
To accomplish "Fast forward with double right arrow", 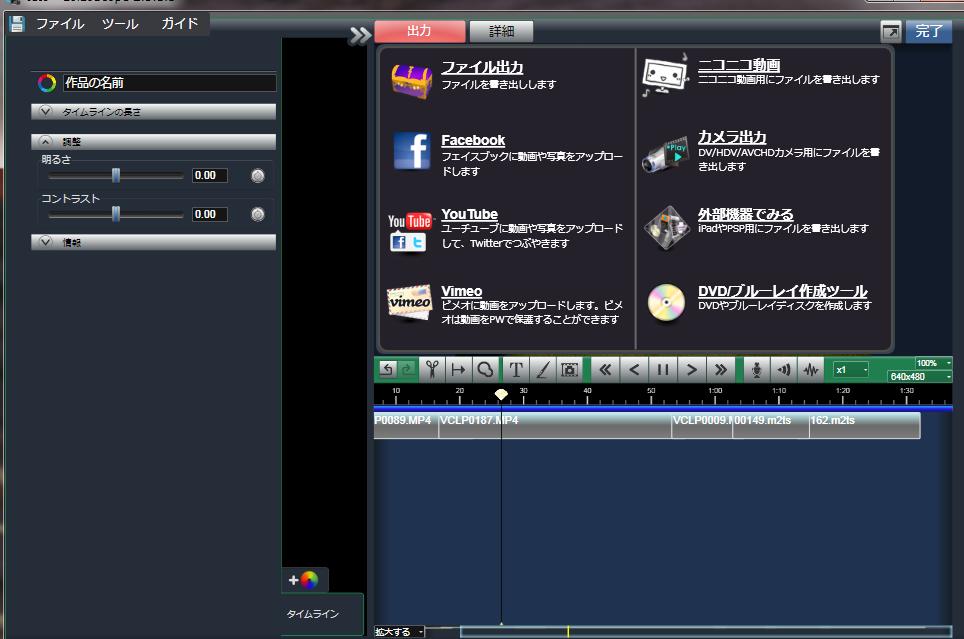I will tap(721, 370).
